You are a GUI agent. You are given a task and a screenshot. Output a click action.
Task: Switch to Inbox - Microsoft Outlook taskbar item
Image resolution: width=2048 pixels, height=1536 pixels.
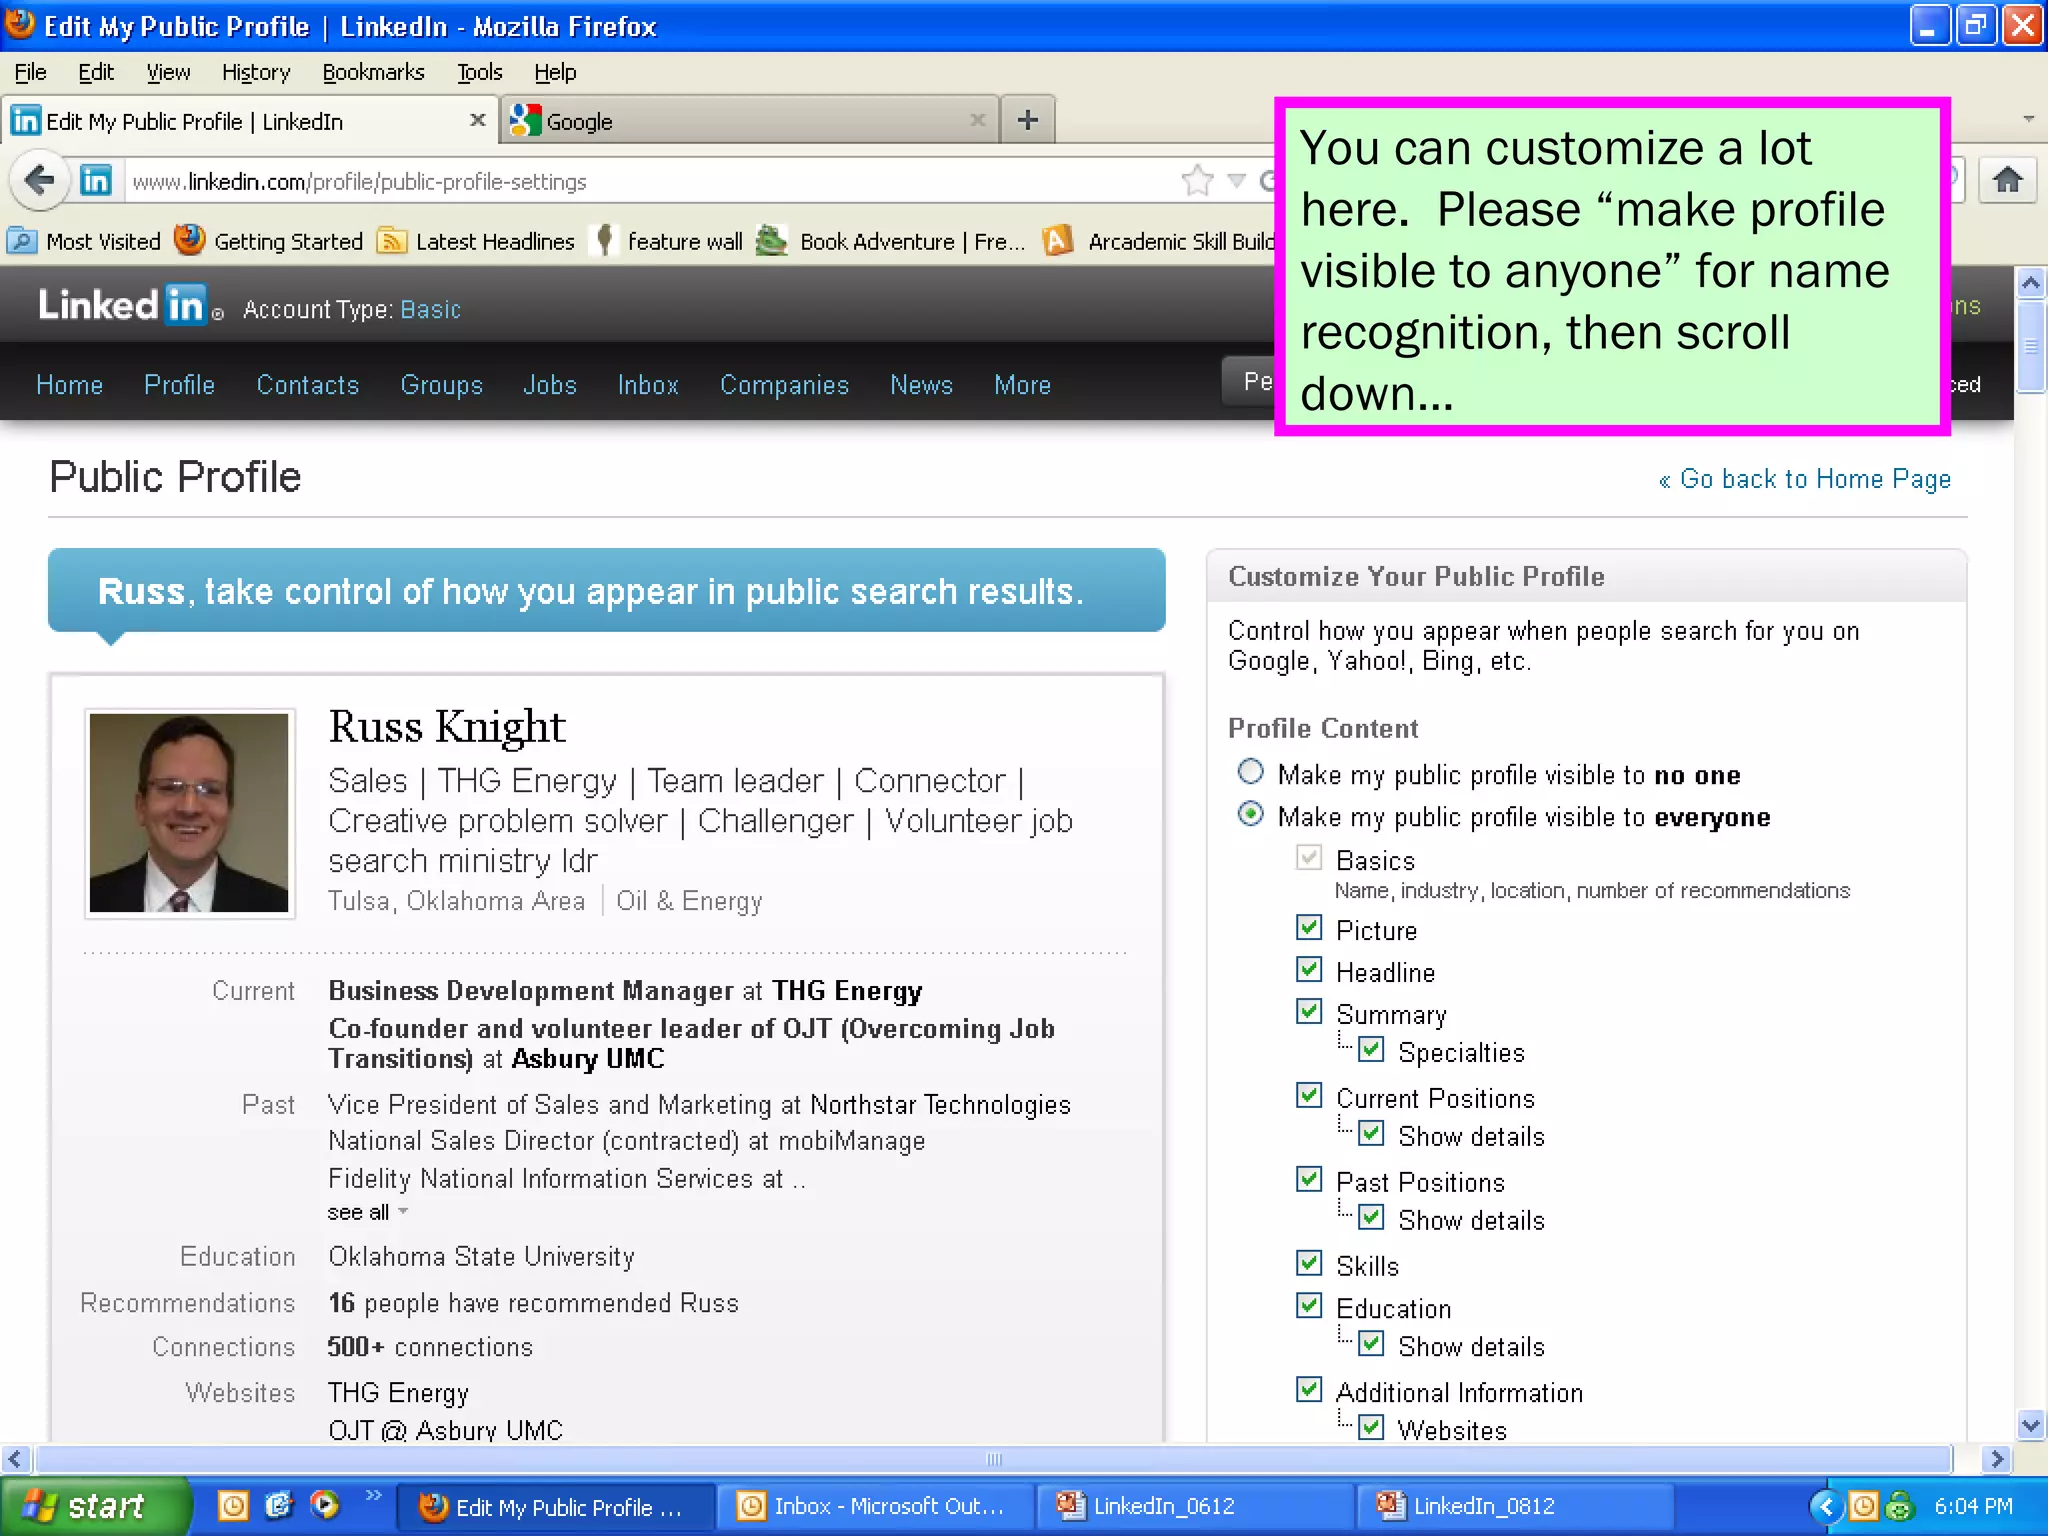(x=874, y=1506)
